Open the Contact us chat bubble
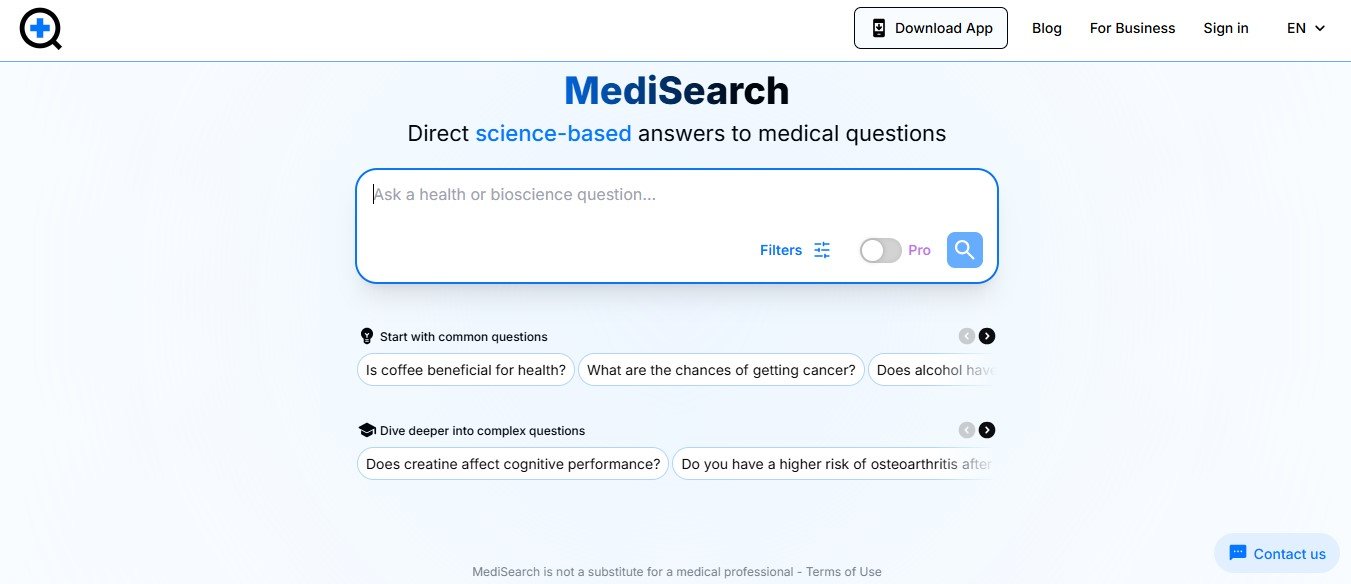This screenshot has width=1351, height=584. [x=1276, y=553]
